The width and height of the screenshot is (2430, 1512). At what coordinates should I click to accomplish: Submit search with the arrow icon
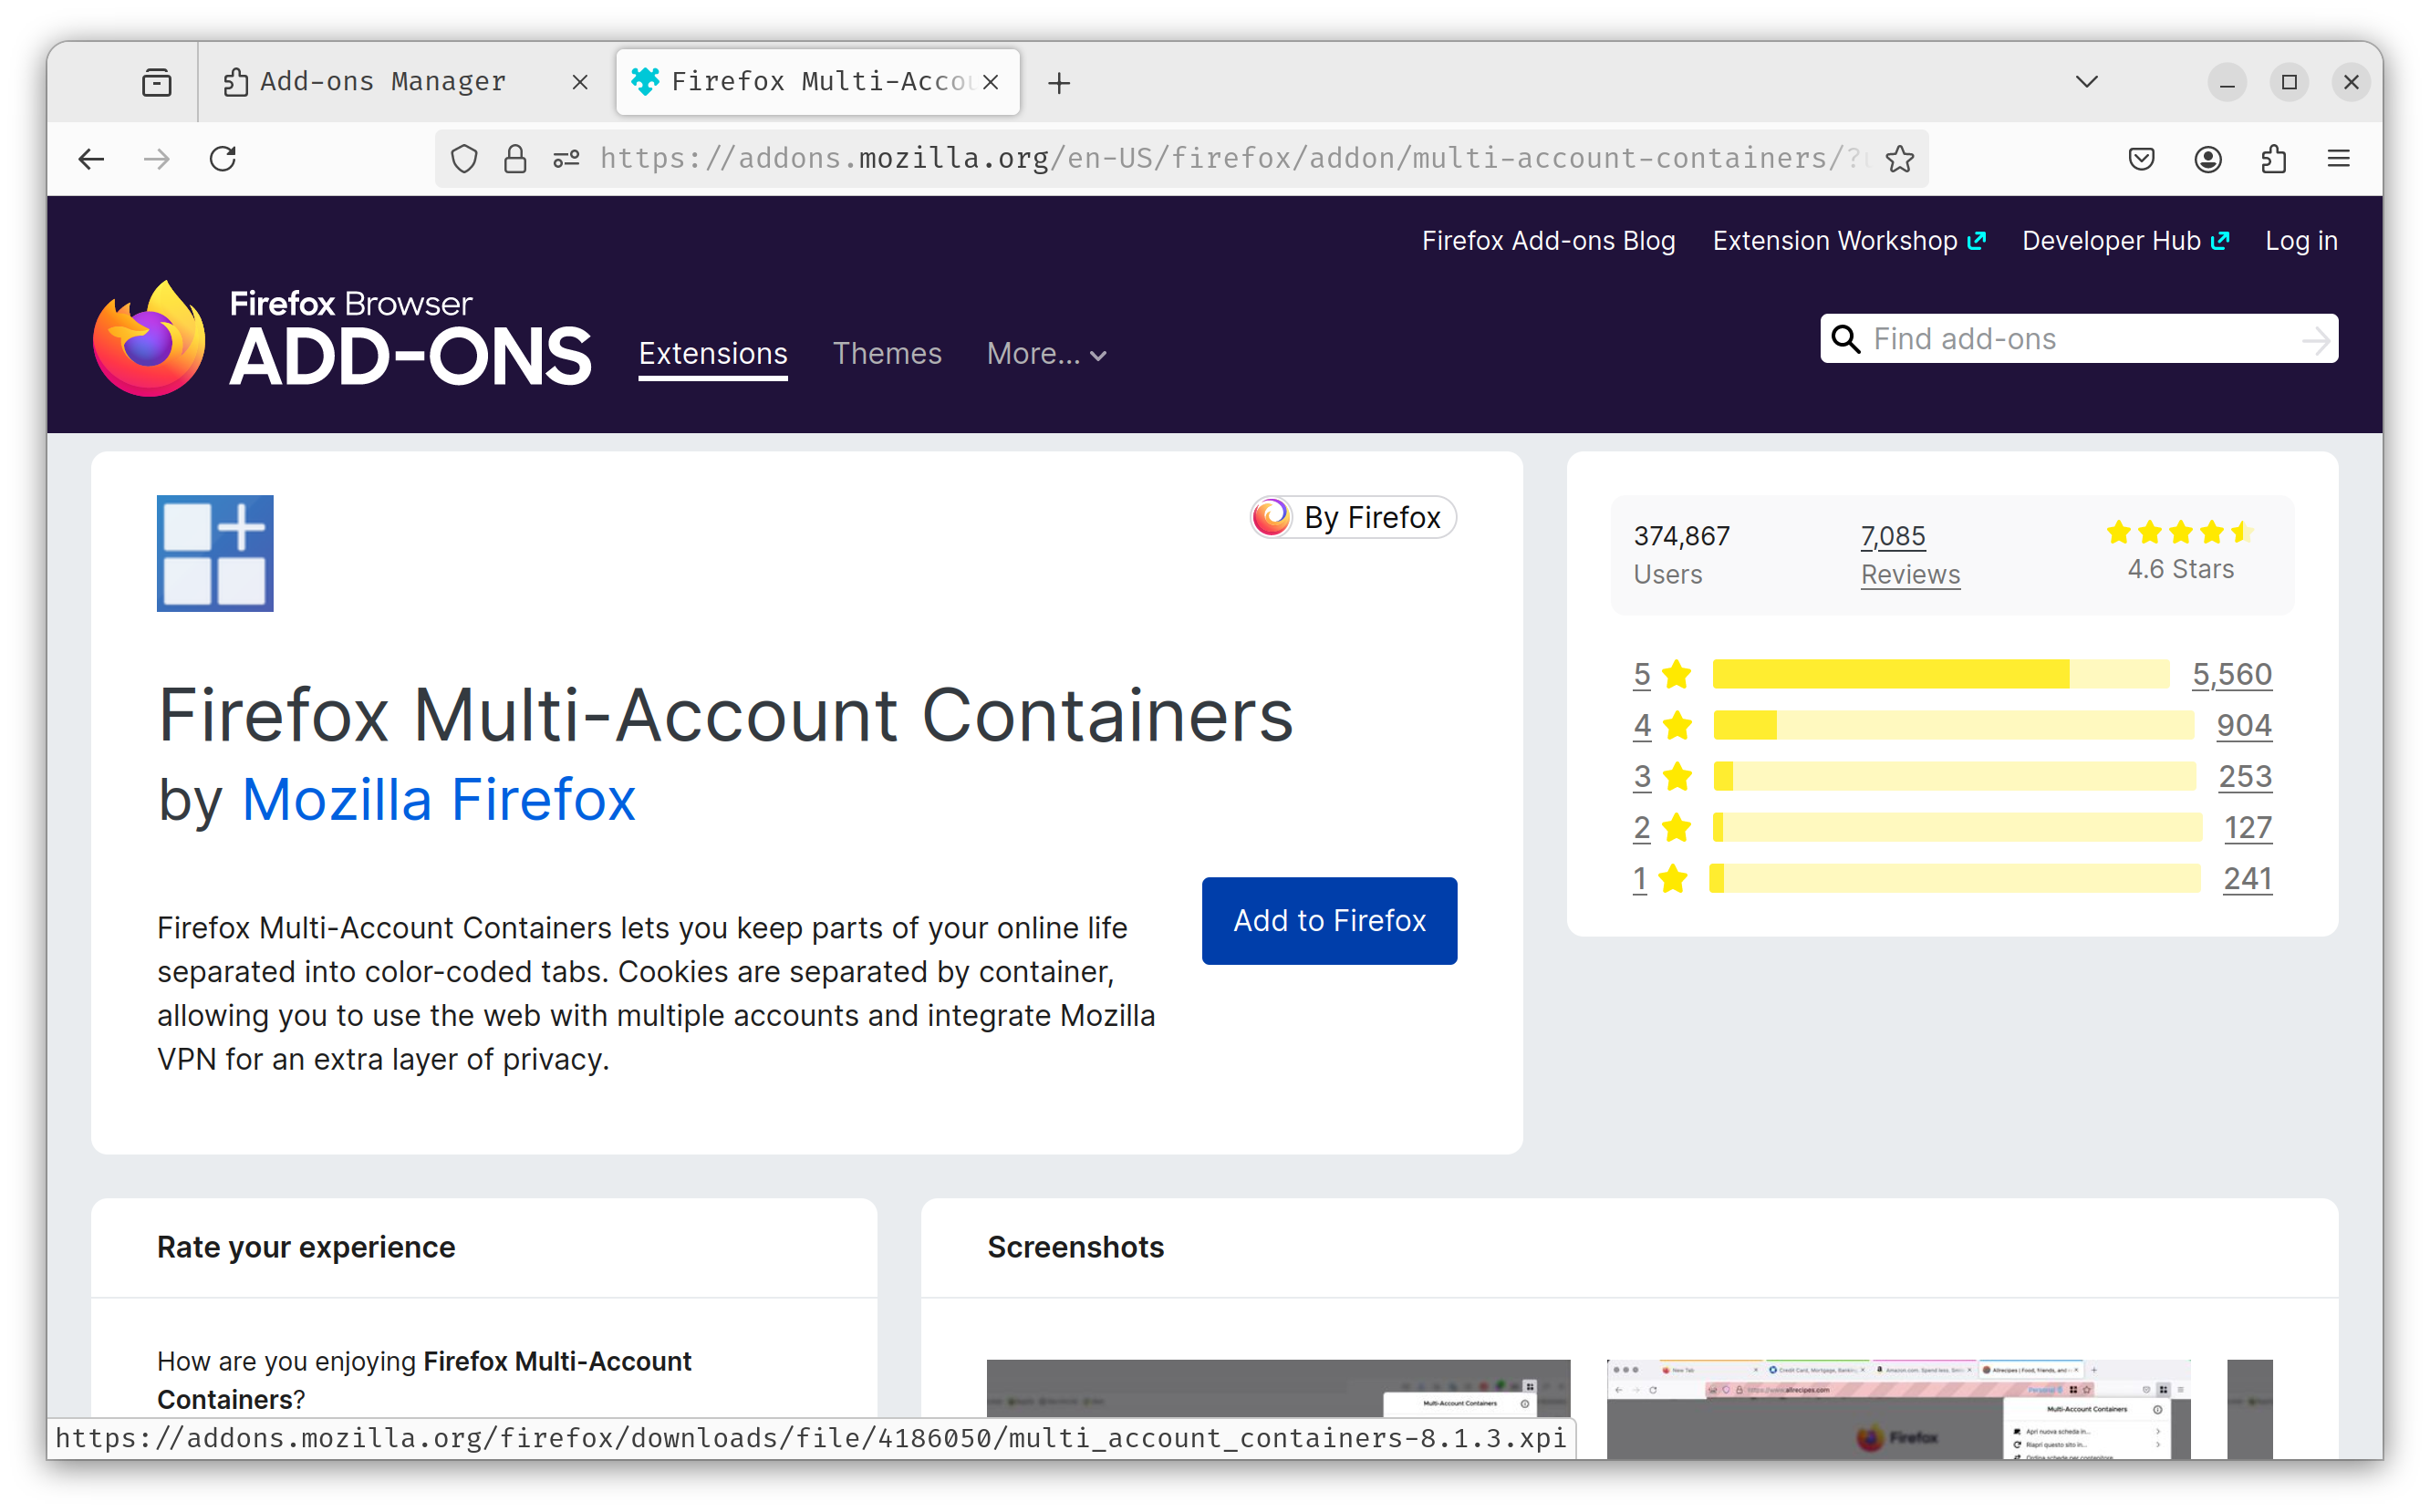coord(2316,340)
